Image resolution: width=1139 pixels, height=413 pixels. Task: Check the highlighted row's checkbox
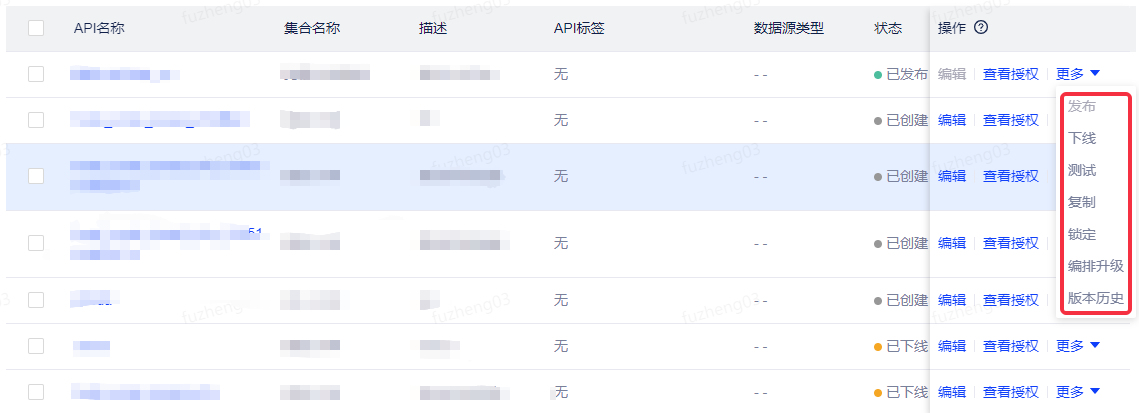(36, 176)
